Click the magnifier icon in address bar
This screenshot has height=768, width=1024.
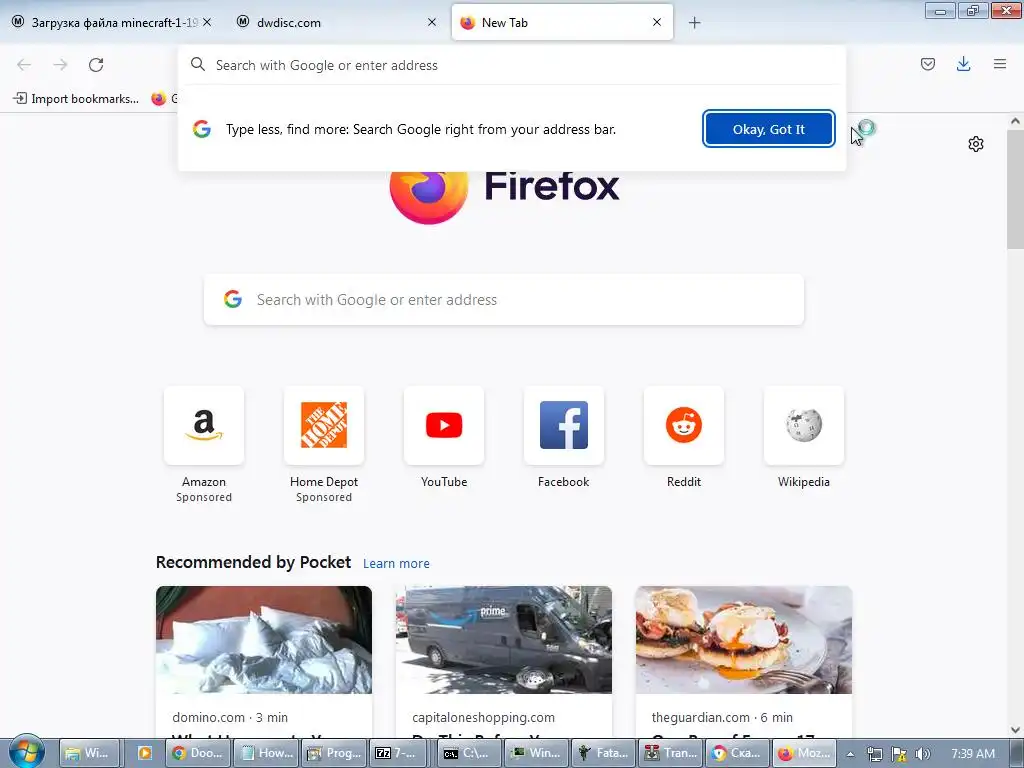click(x=197, y=65)
